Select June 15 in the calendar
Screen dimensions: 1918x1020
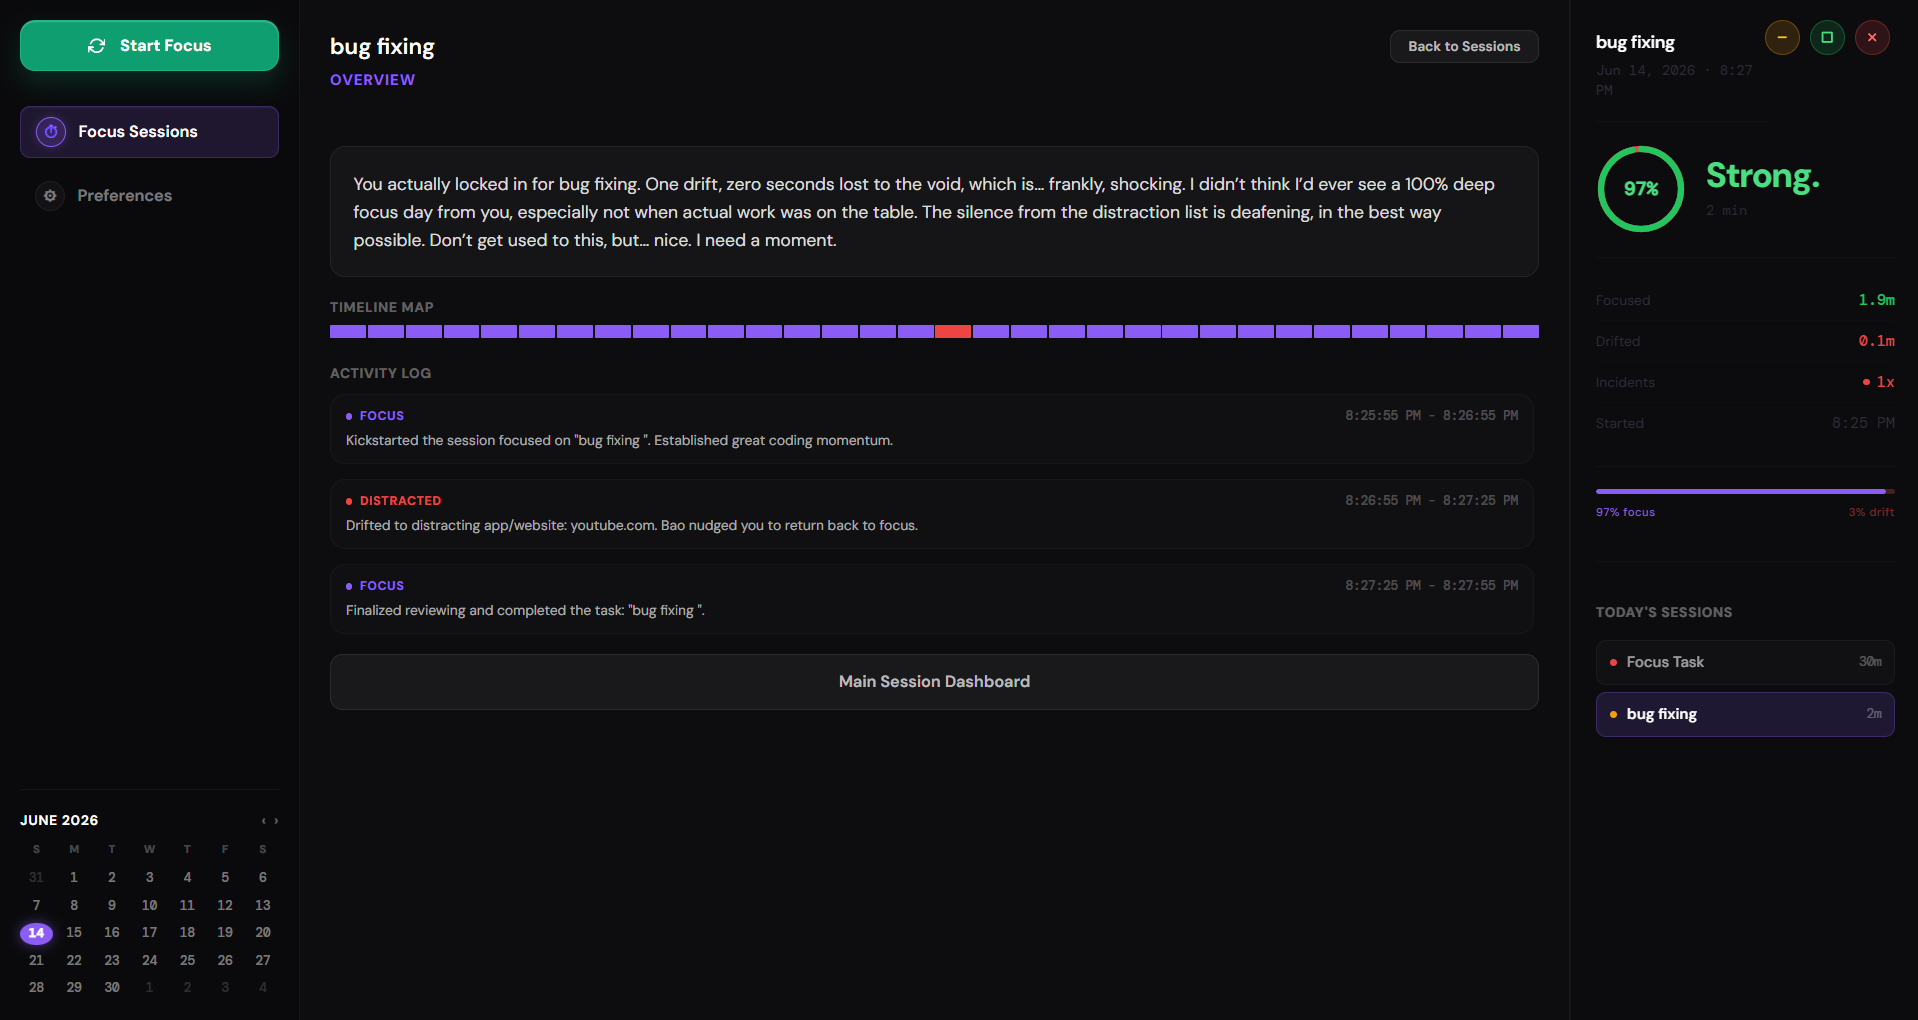tap(74, 932)
